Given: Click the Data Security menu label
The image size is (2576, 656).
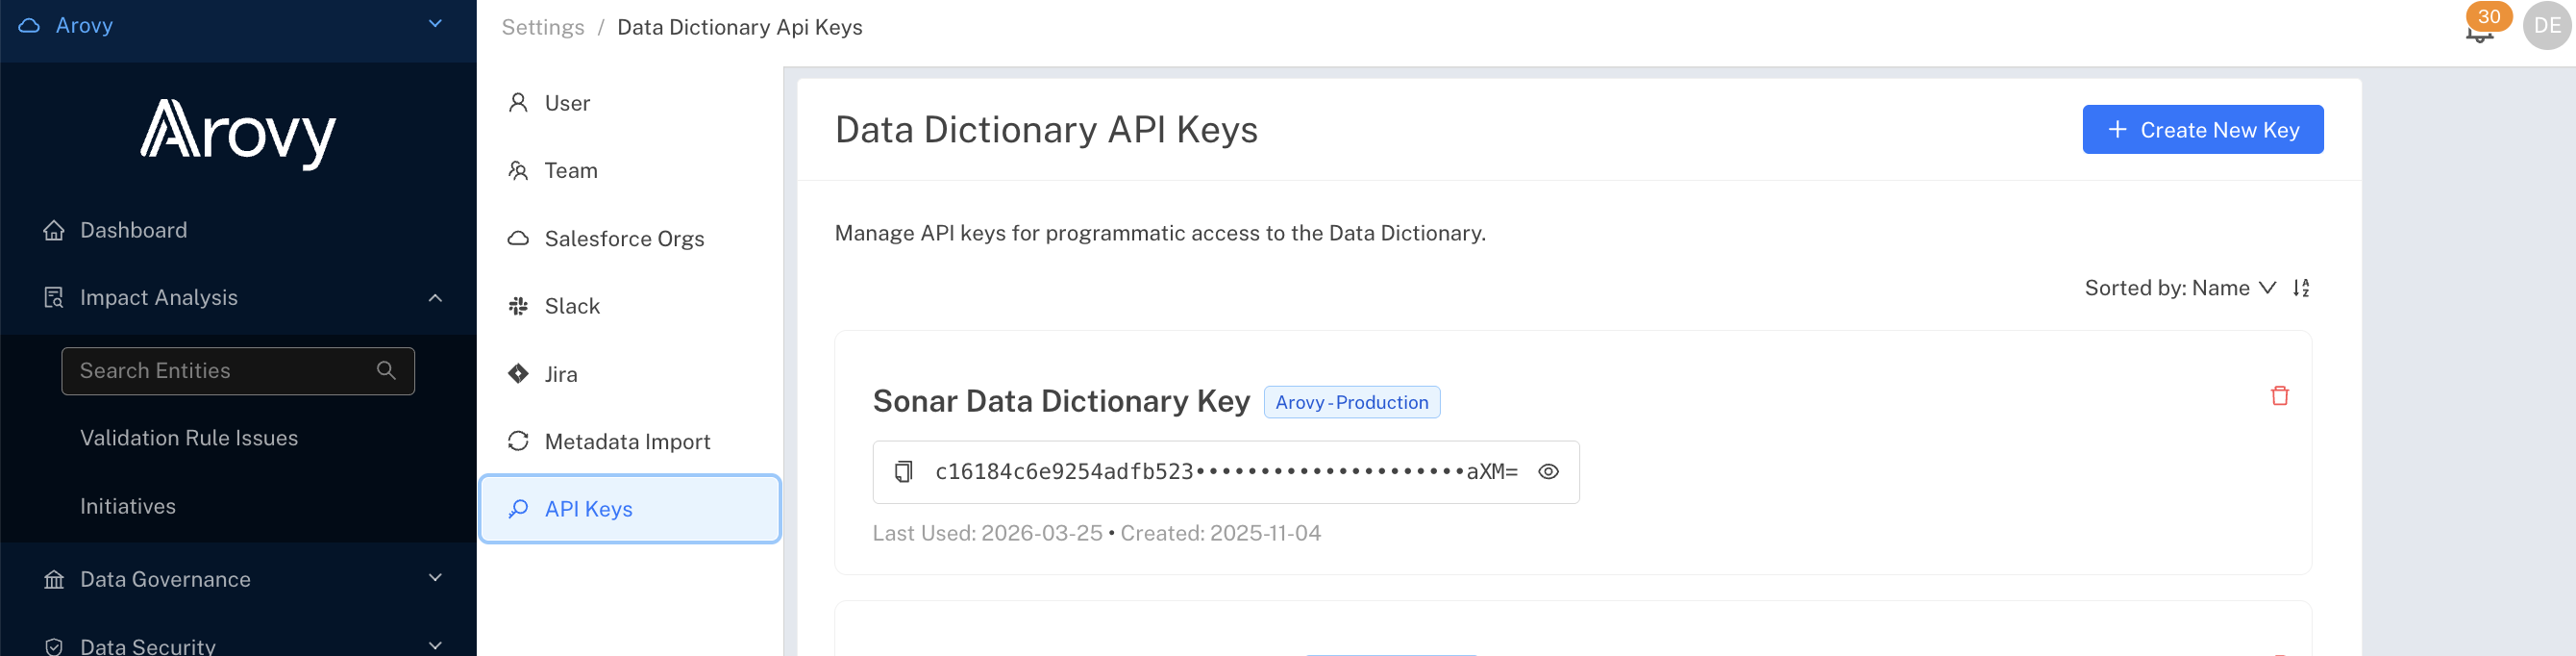Looking at the screenshot, I should pos(148,647).
